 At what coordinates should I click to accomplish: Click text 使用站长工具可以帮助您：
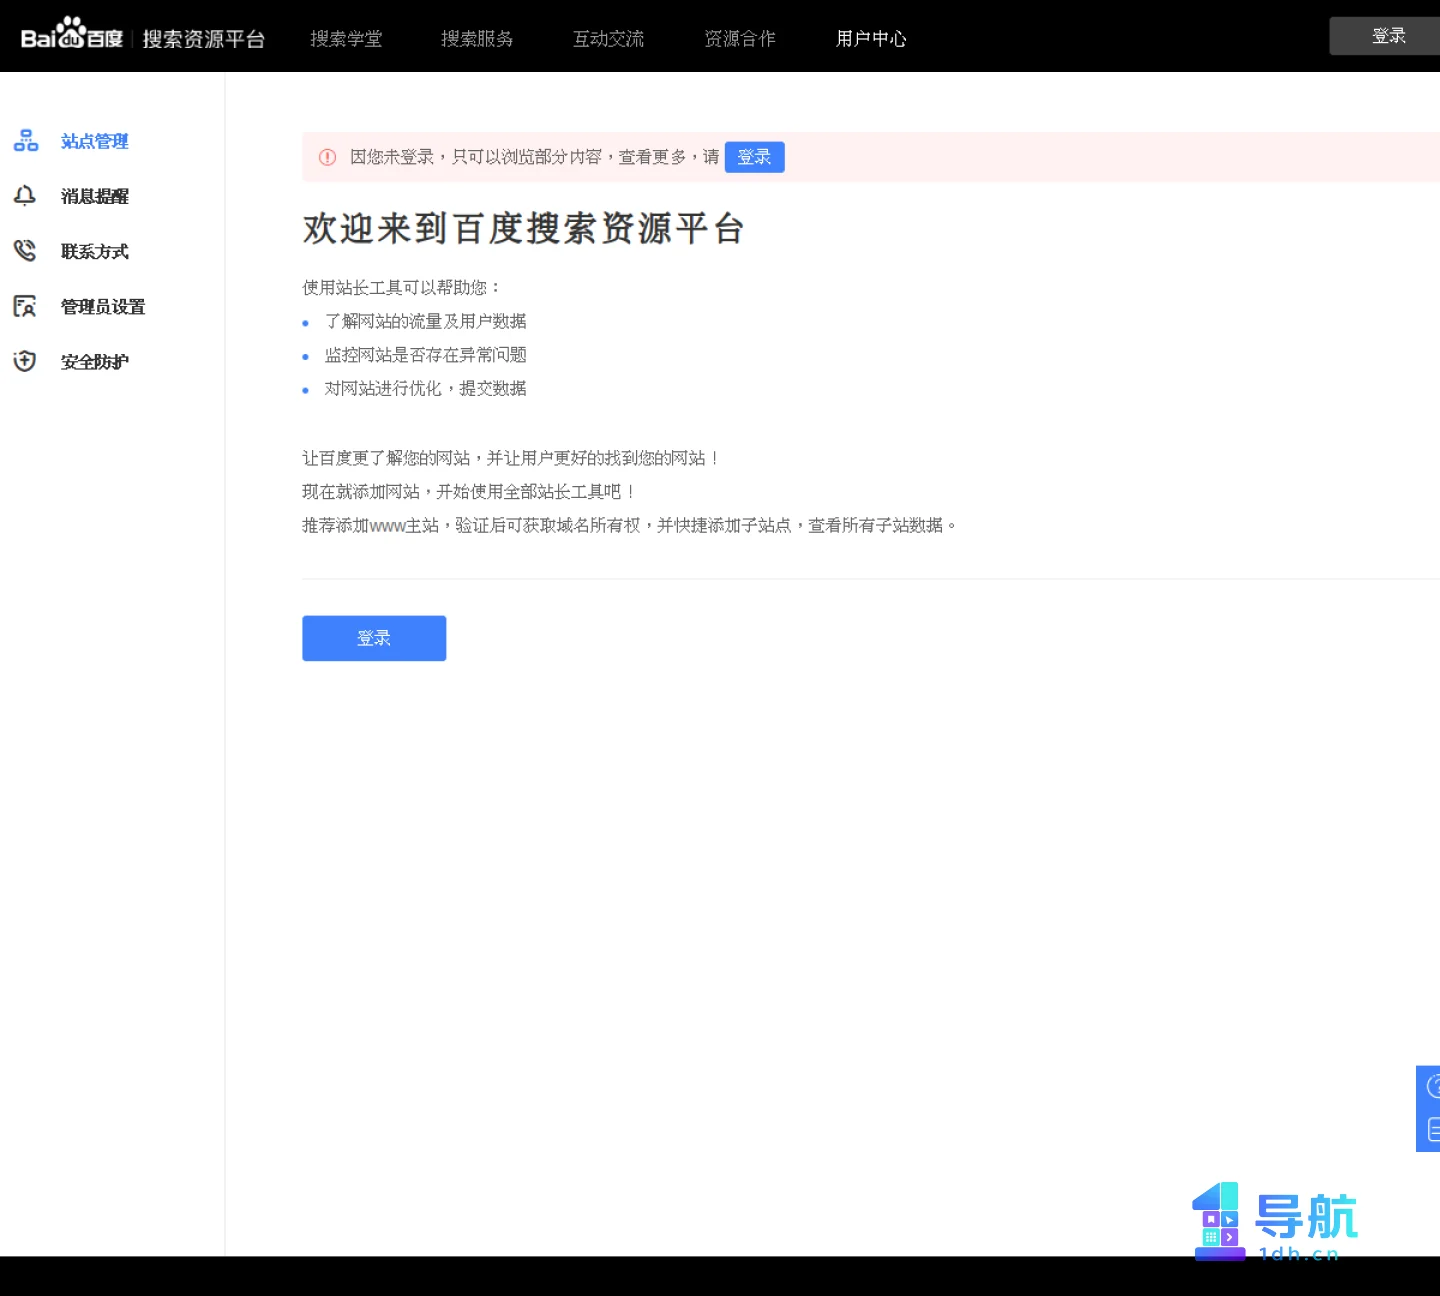(401, 287)
